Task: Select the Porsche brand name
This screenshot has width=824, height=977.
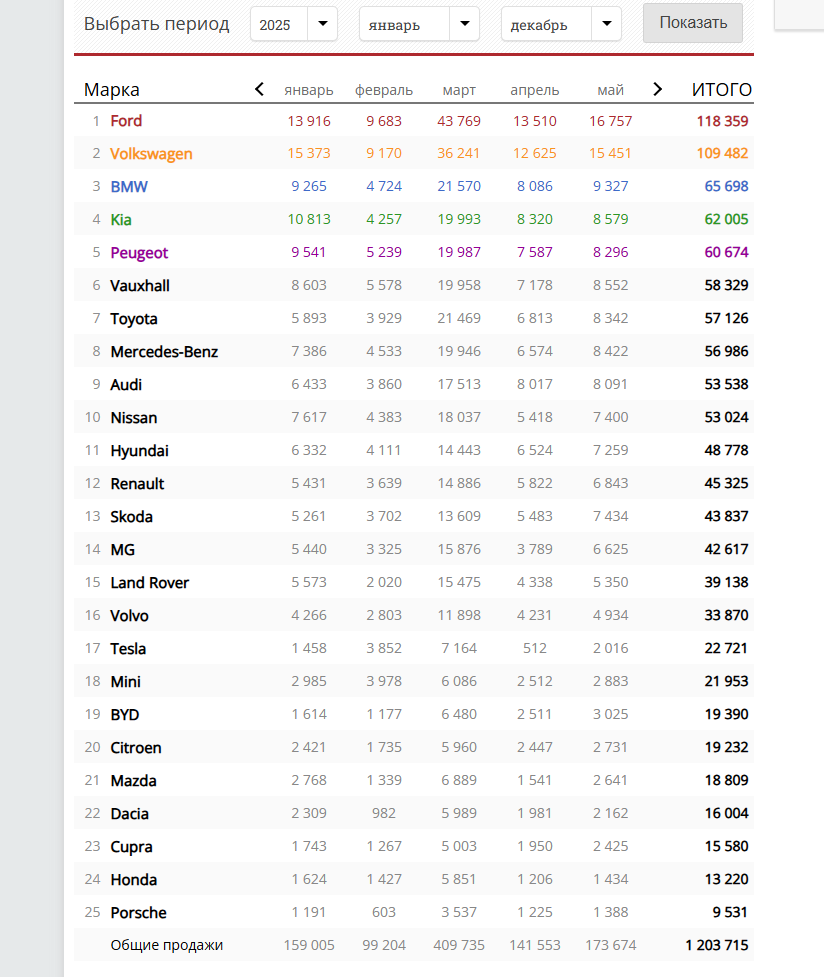Action: (x=138, y=913)
